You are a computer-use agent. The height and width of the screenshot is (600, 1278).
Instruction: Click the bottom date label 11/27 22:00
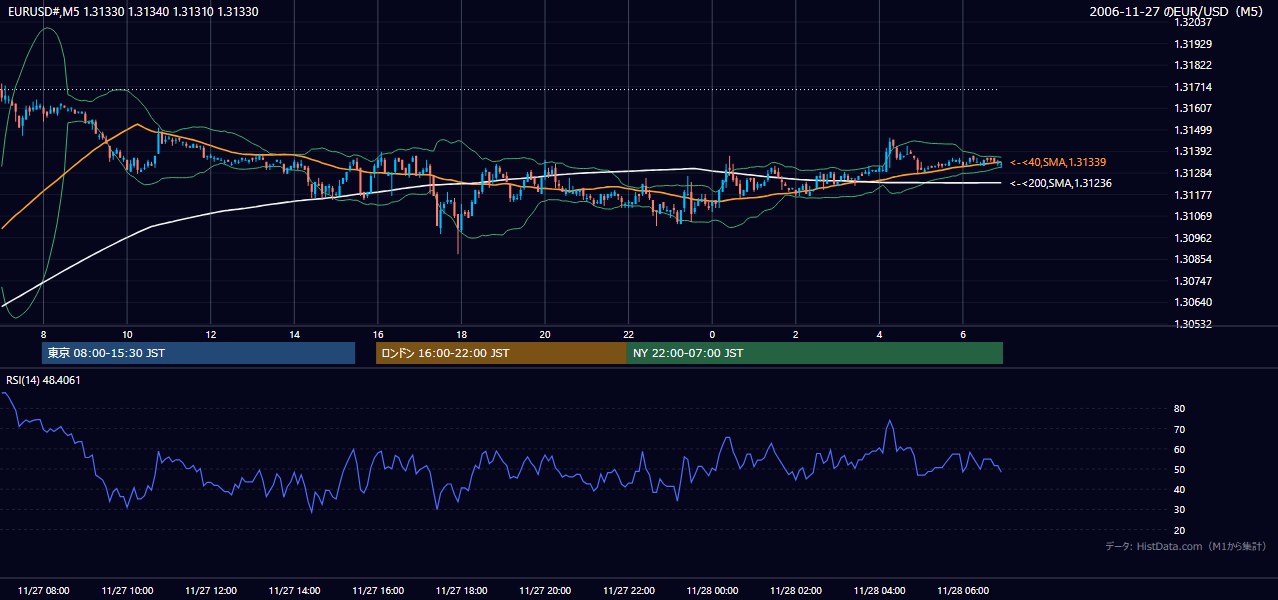click(x=628, y=591)
